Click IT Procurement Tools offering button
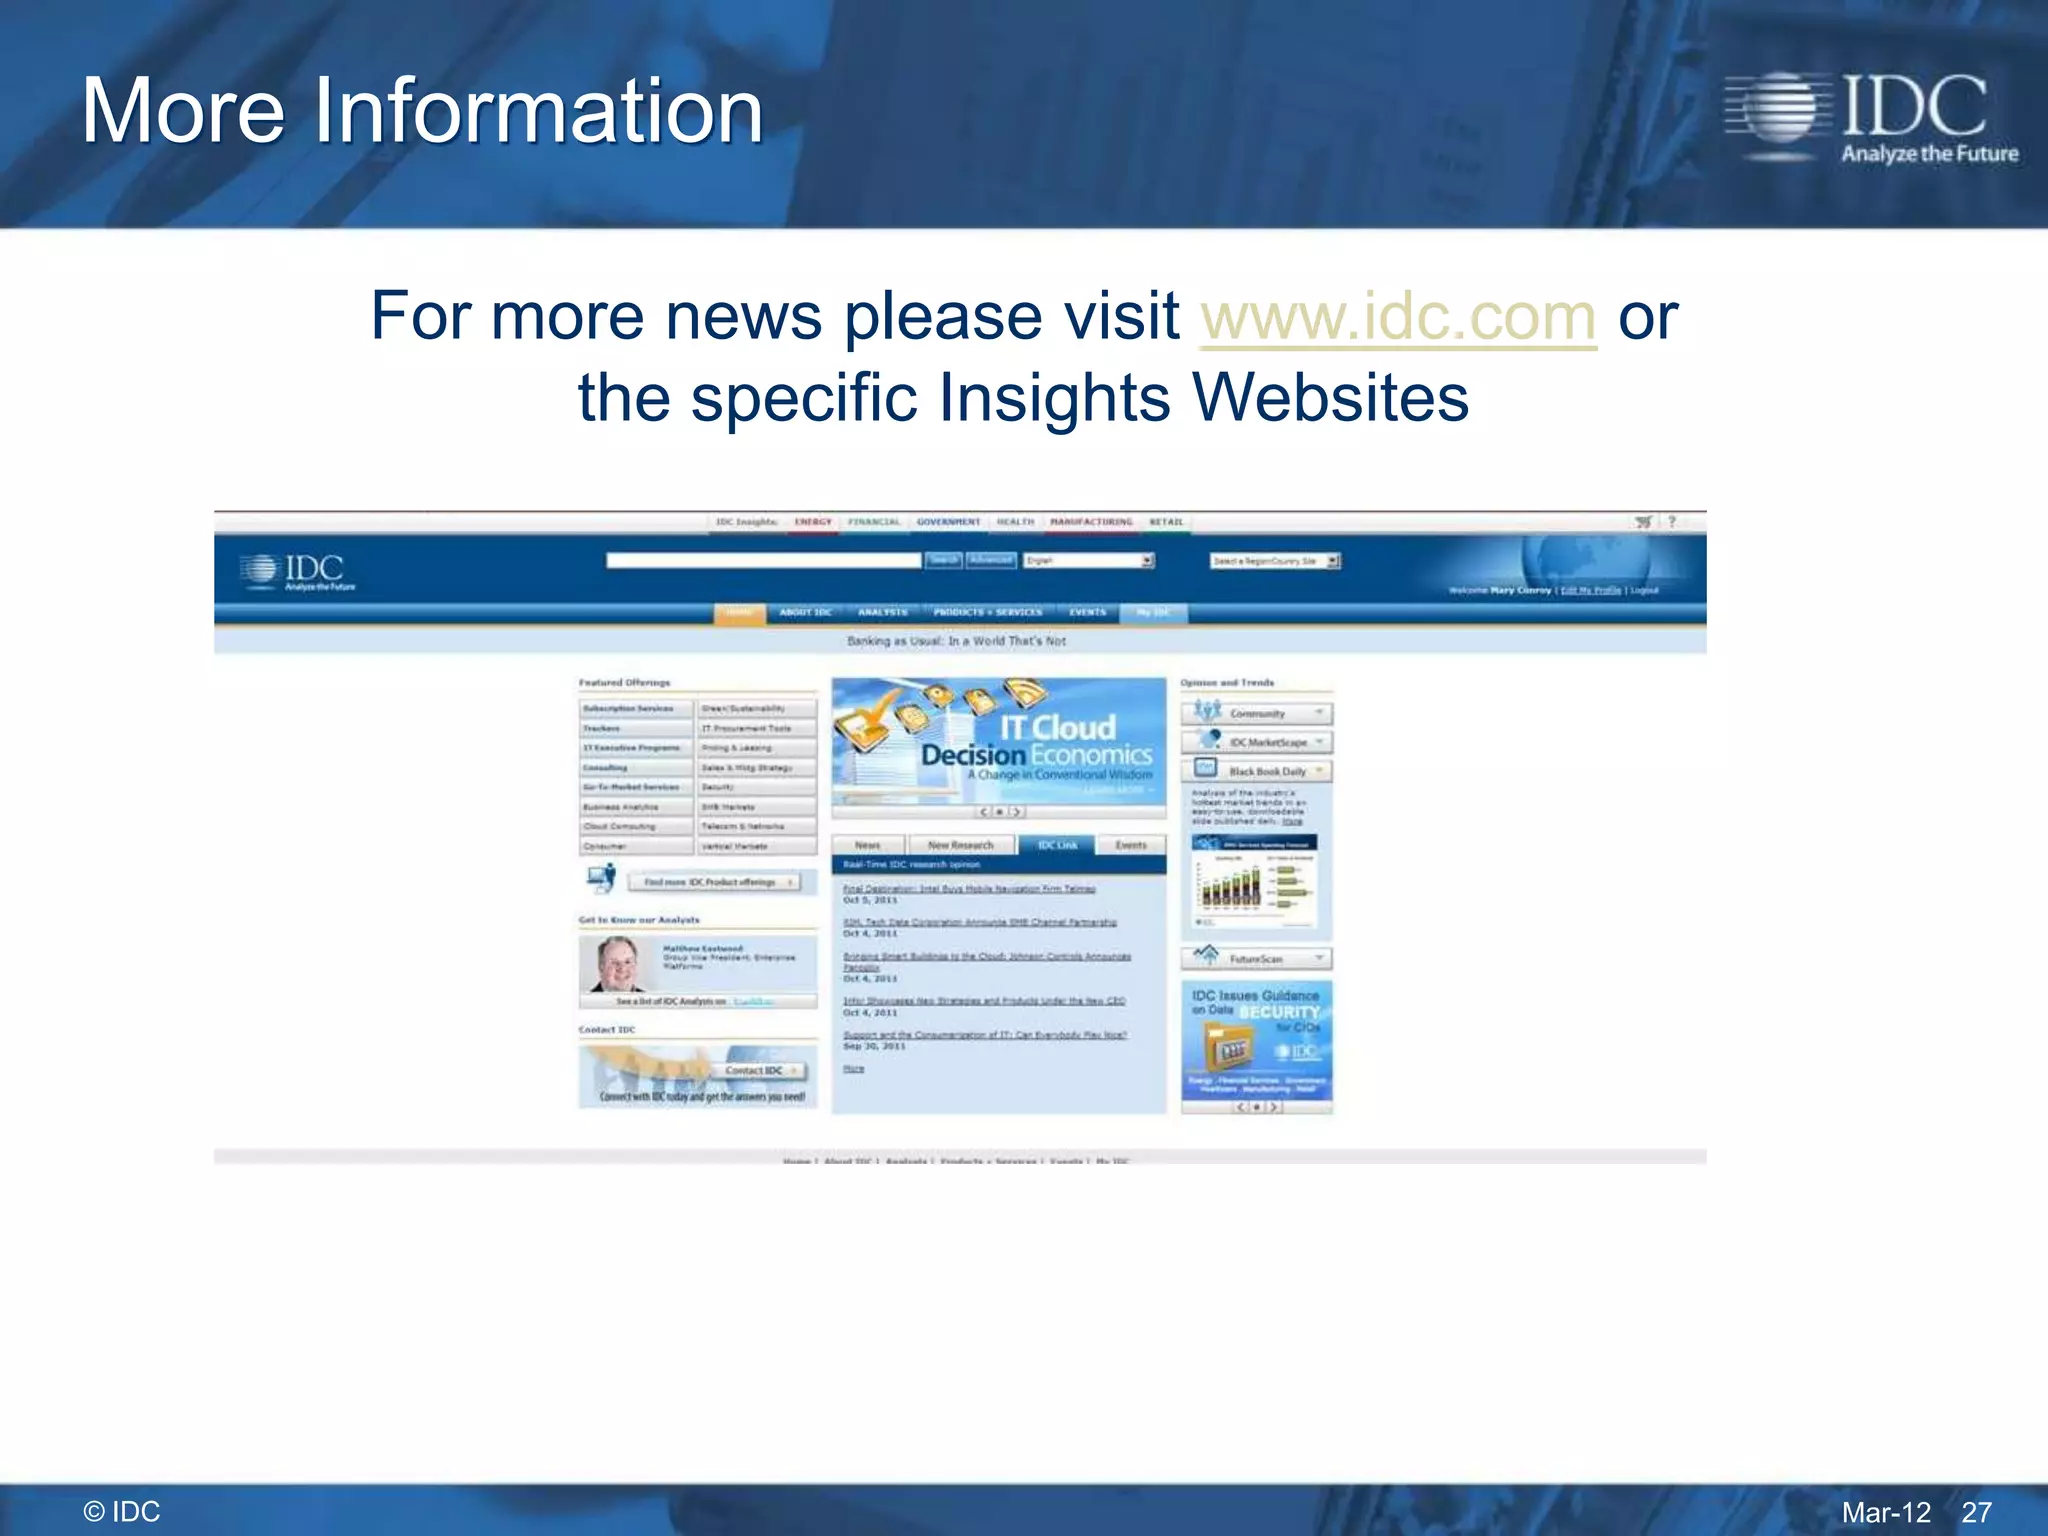This screenshot has height=1536, width=2048. 756,729
